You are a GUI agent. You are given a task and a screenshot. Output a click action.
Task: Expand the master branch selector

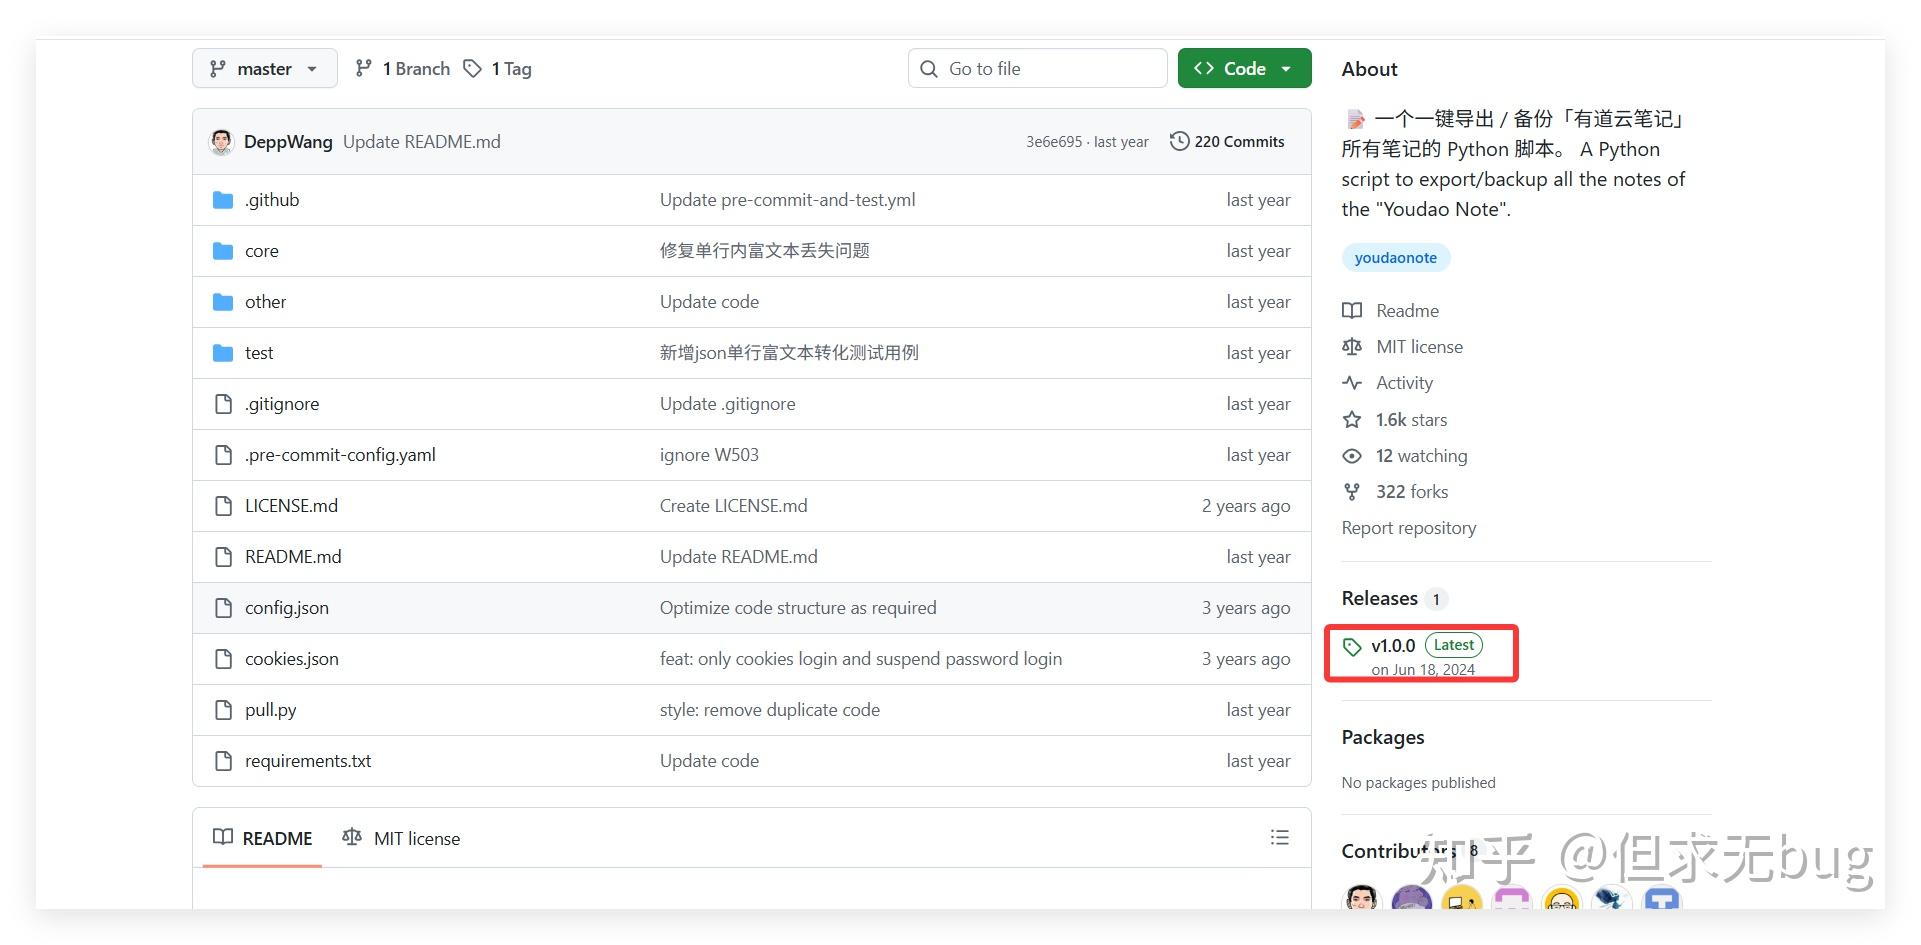[x=264, y=68]
